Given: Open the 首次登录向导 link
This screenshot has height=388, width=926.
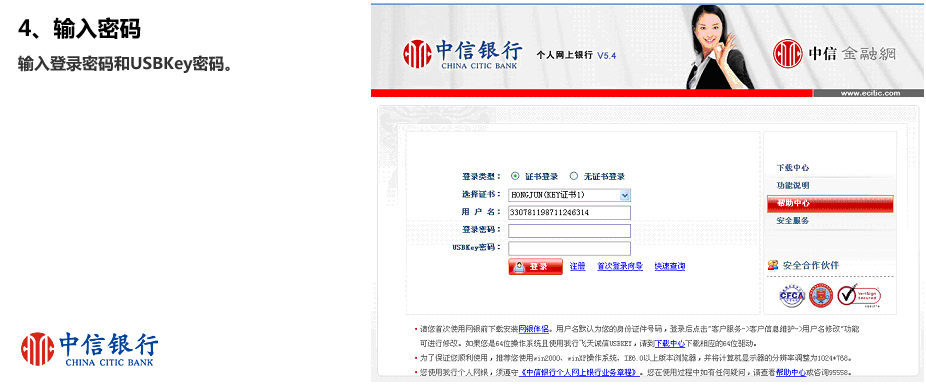Looking at the screenshot, I should pos(619,267).
